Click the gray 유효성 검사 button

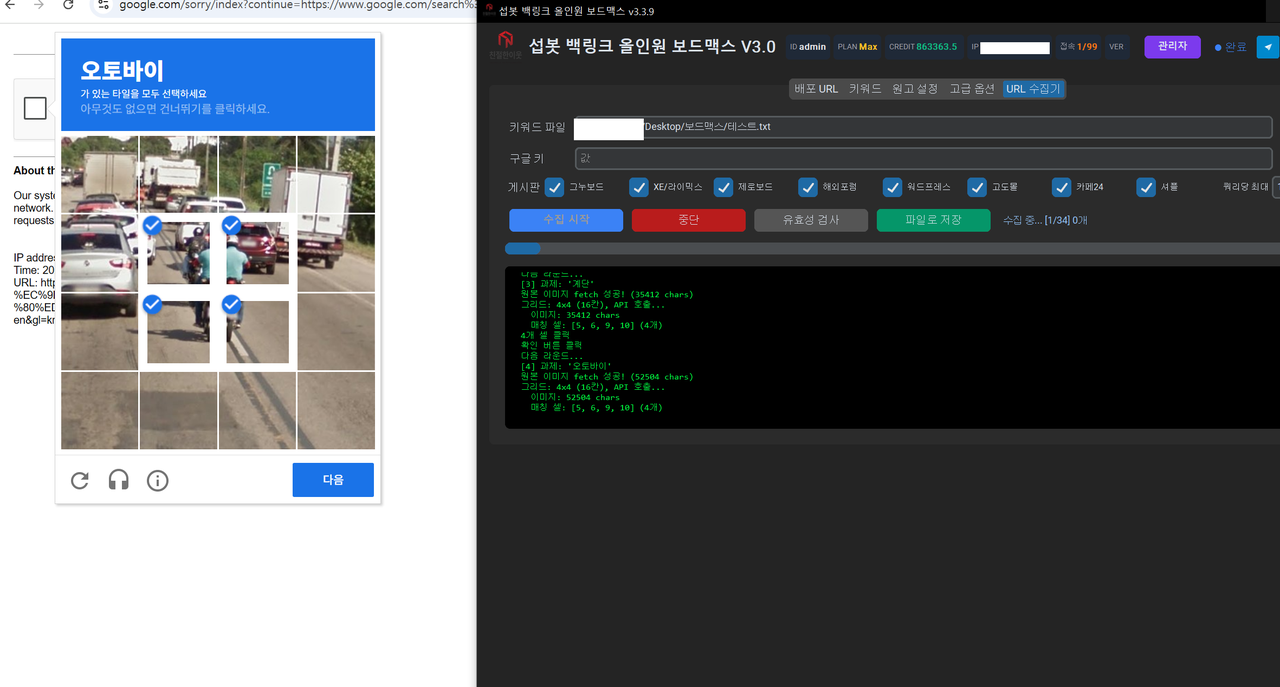(811, 220)
